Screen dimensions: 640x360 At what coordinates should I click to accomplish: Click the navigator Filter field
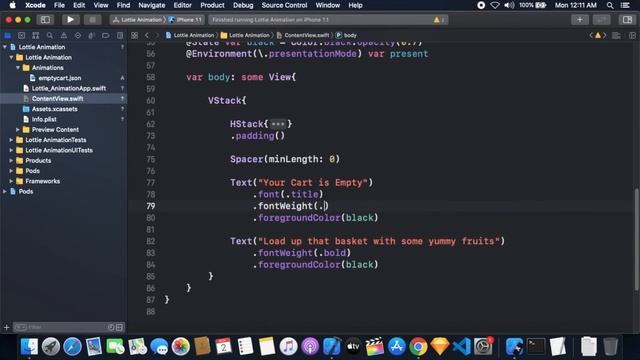coord(60,327)
